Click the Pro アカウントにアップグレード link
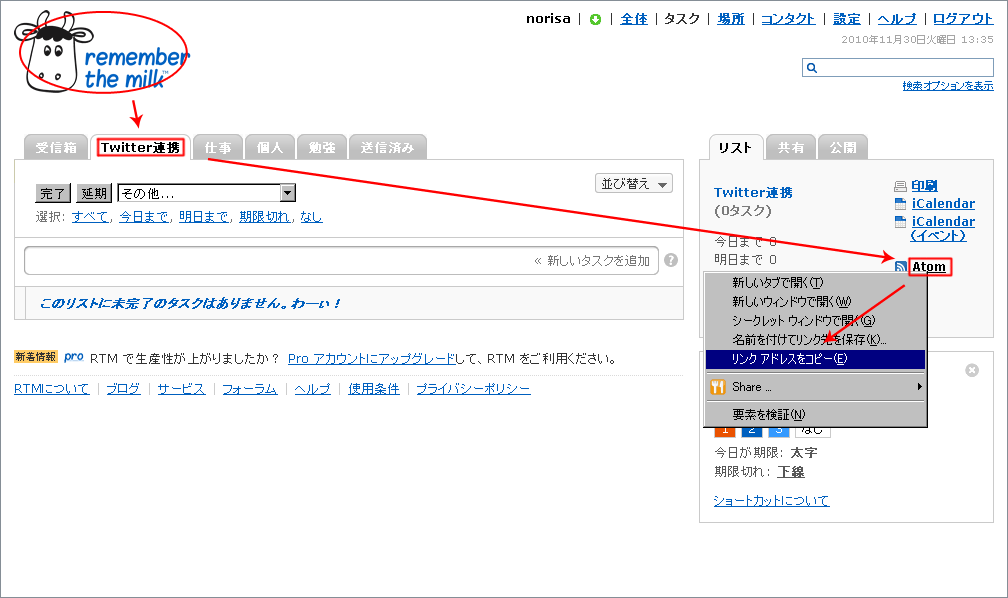Viewport: 1008px width, 598px height. coord(372,359)
